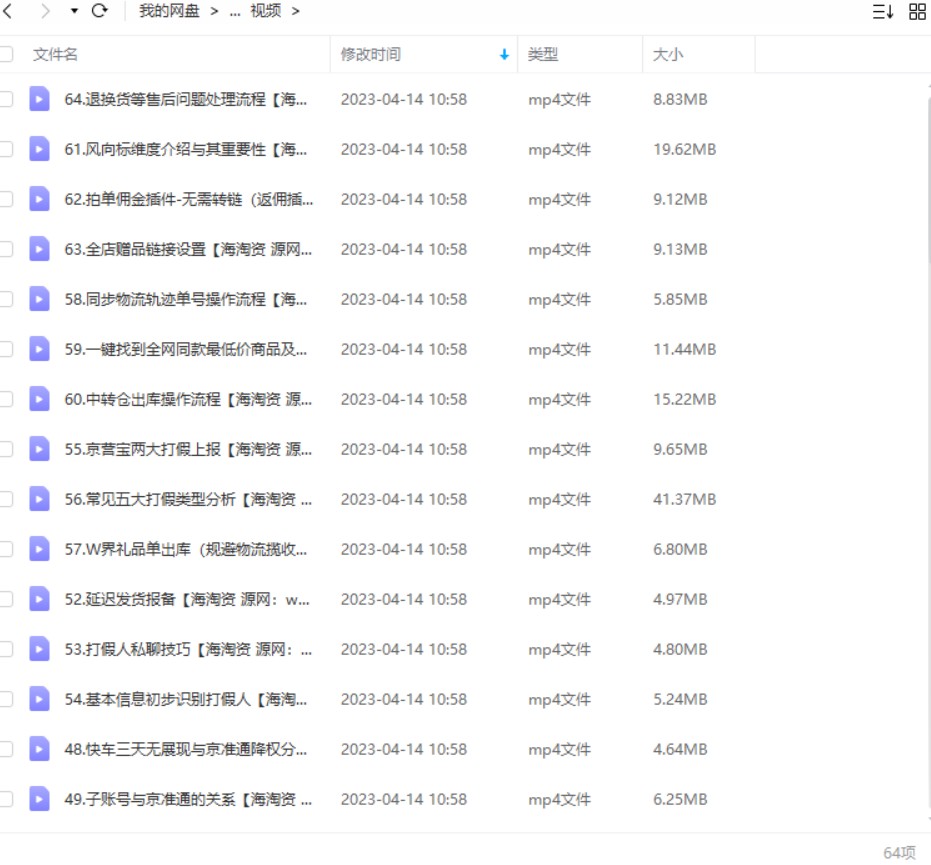Click video icon of 64.退换货等售后问题处理流程
The width and height of the screenshot is (931, 865).
click(39, 99)
